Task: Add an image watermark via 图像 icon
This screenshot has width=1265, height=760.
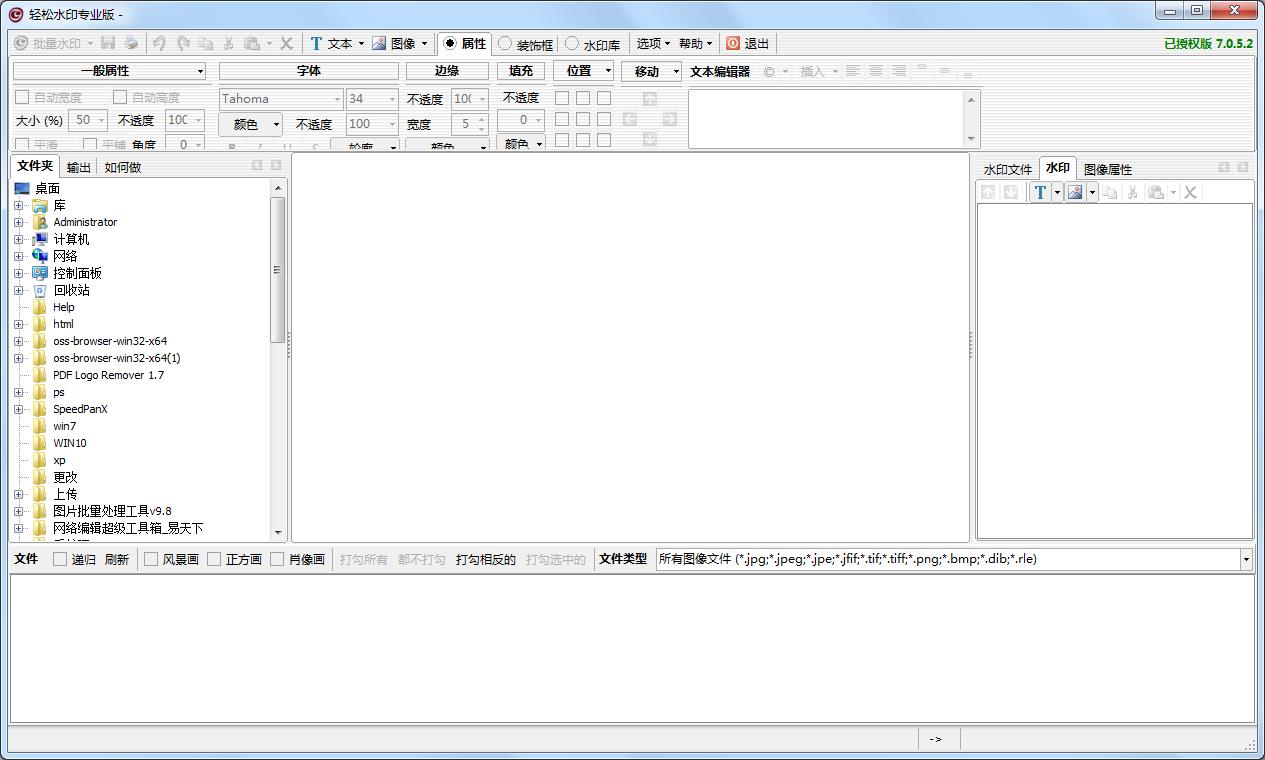Action: tap(379, 43)
